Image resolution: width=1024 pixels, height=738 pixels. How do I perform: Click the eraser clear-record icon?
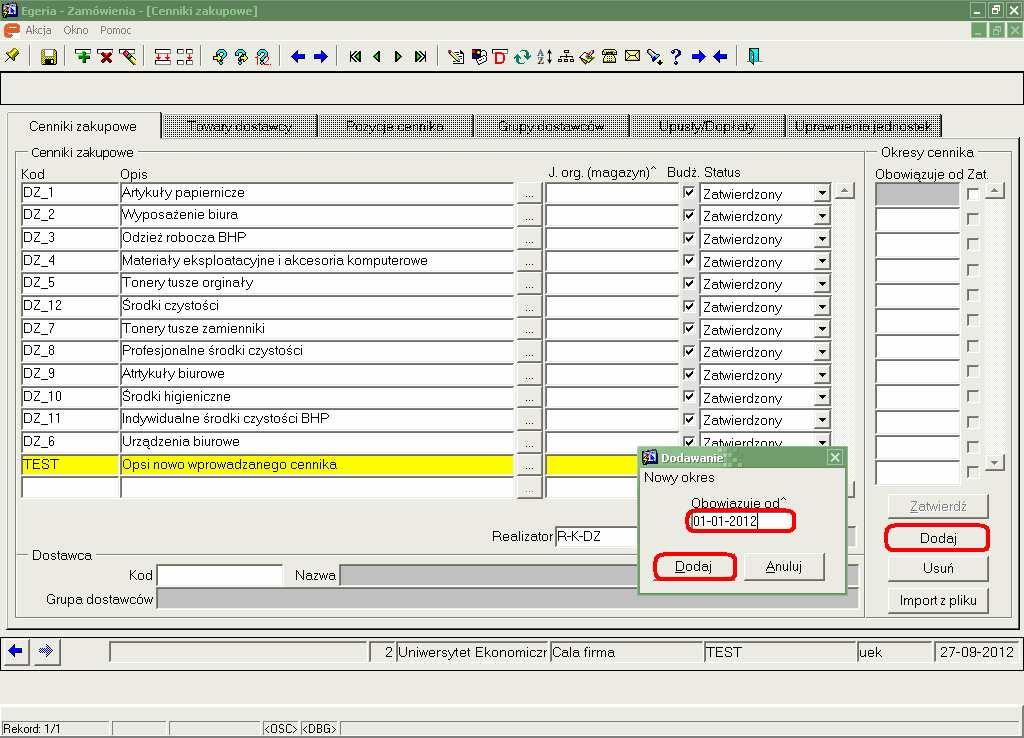coord(127,57)
